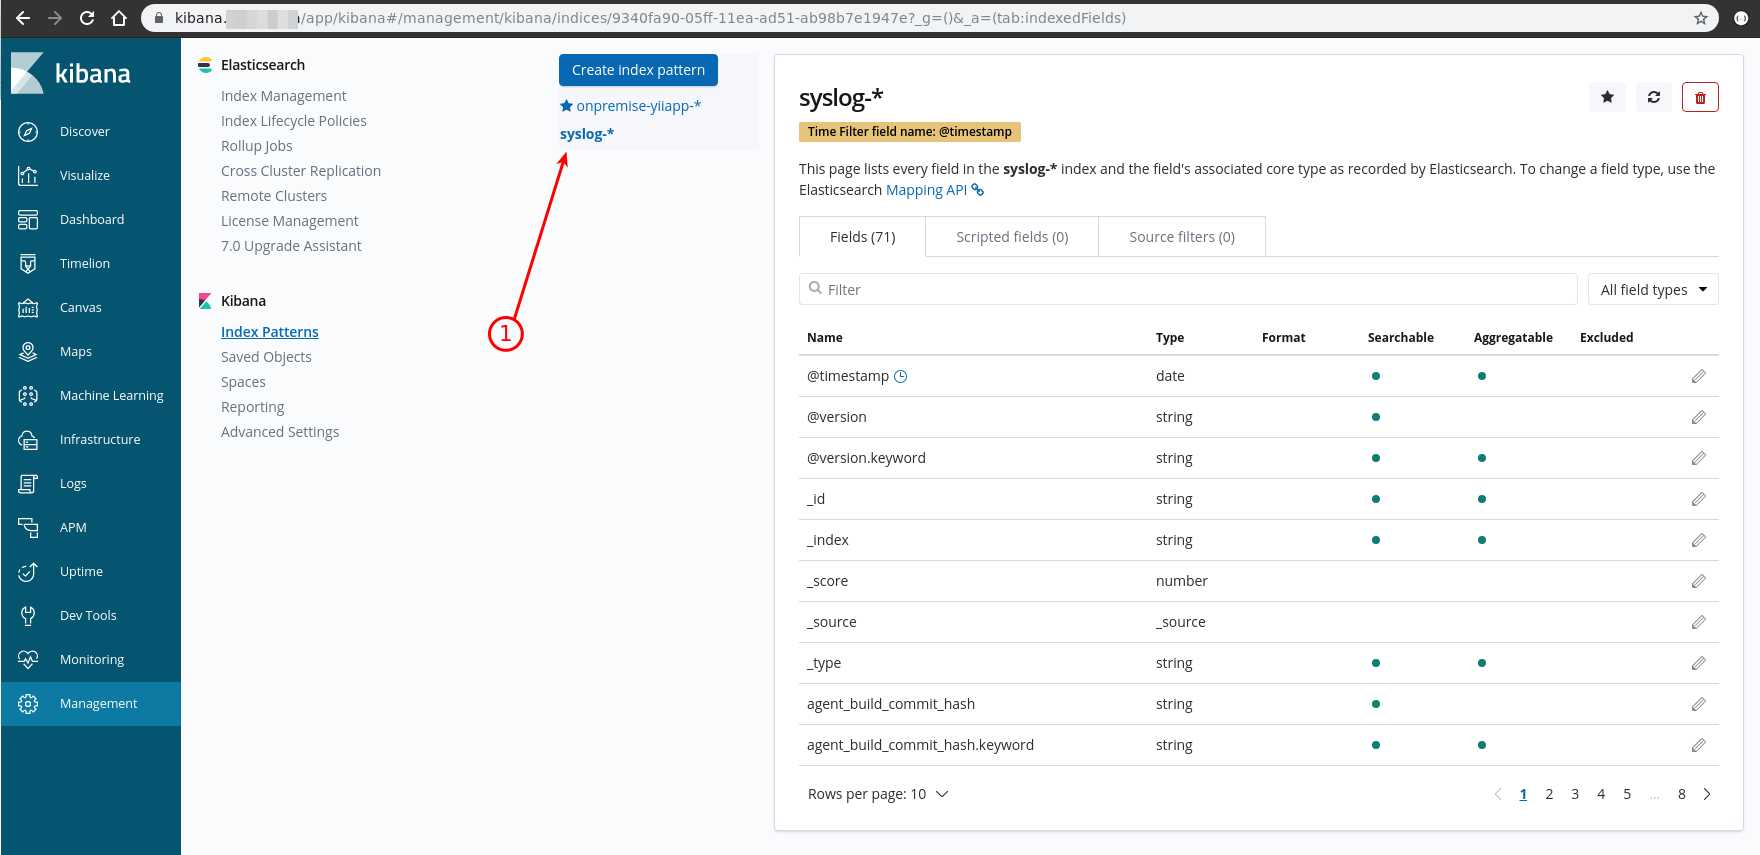The image size is (1760, 855).
Task: Sort fields by Name column
Action: [x=825, y=338]
